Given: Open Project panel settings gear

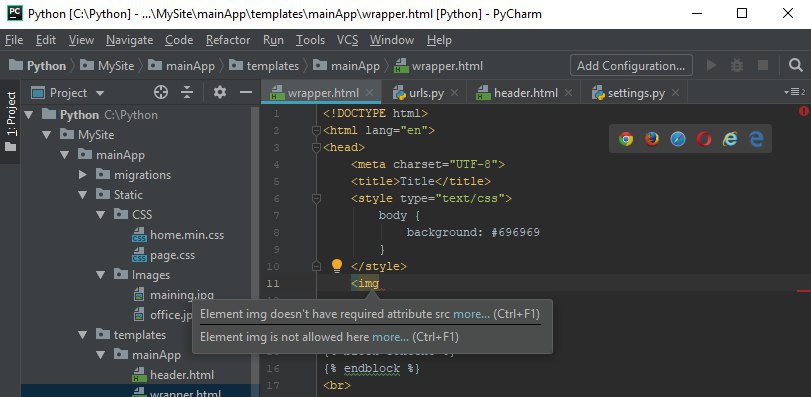Looking at the screenshot, I should [x=220, y=93].
